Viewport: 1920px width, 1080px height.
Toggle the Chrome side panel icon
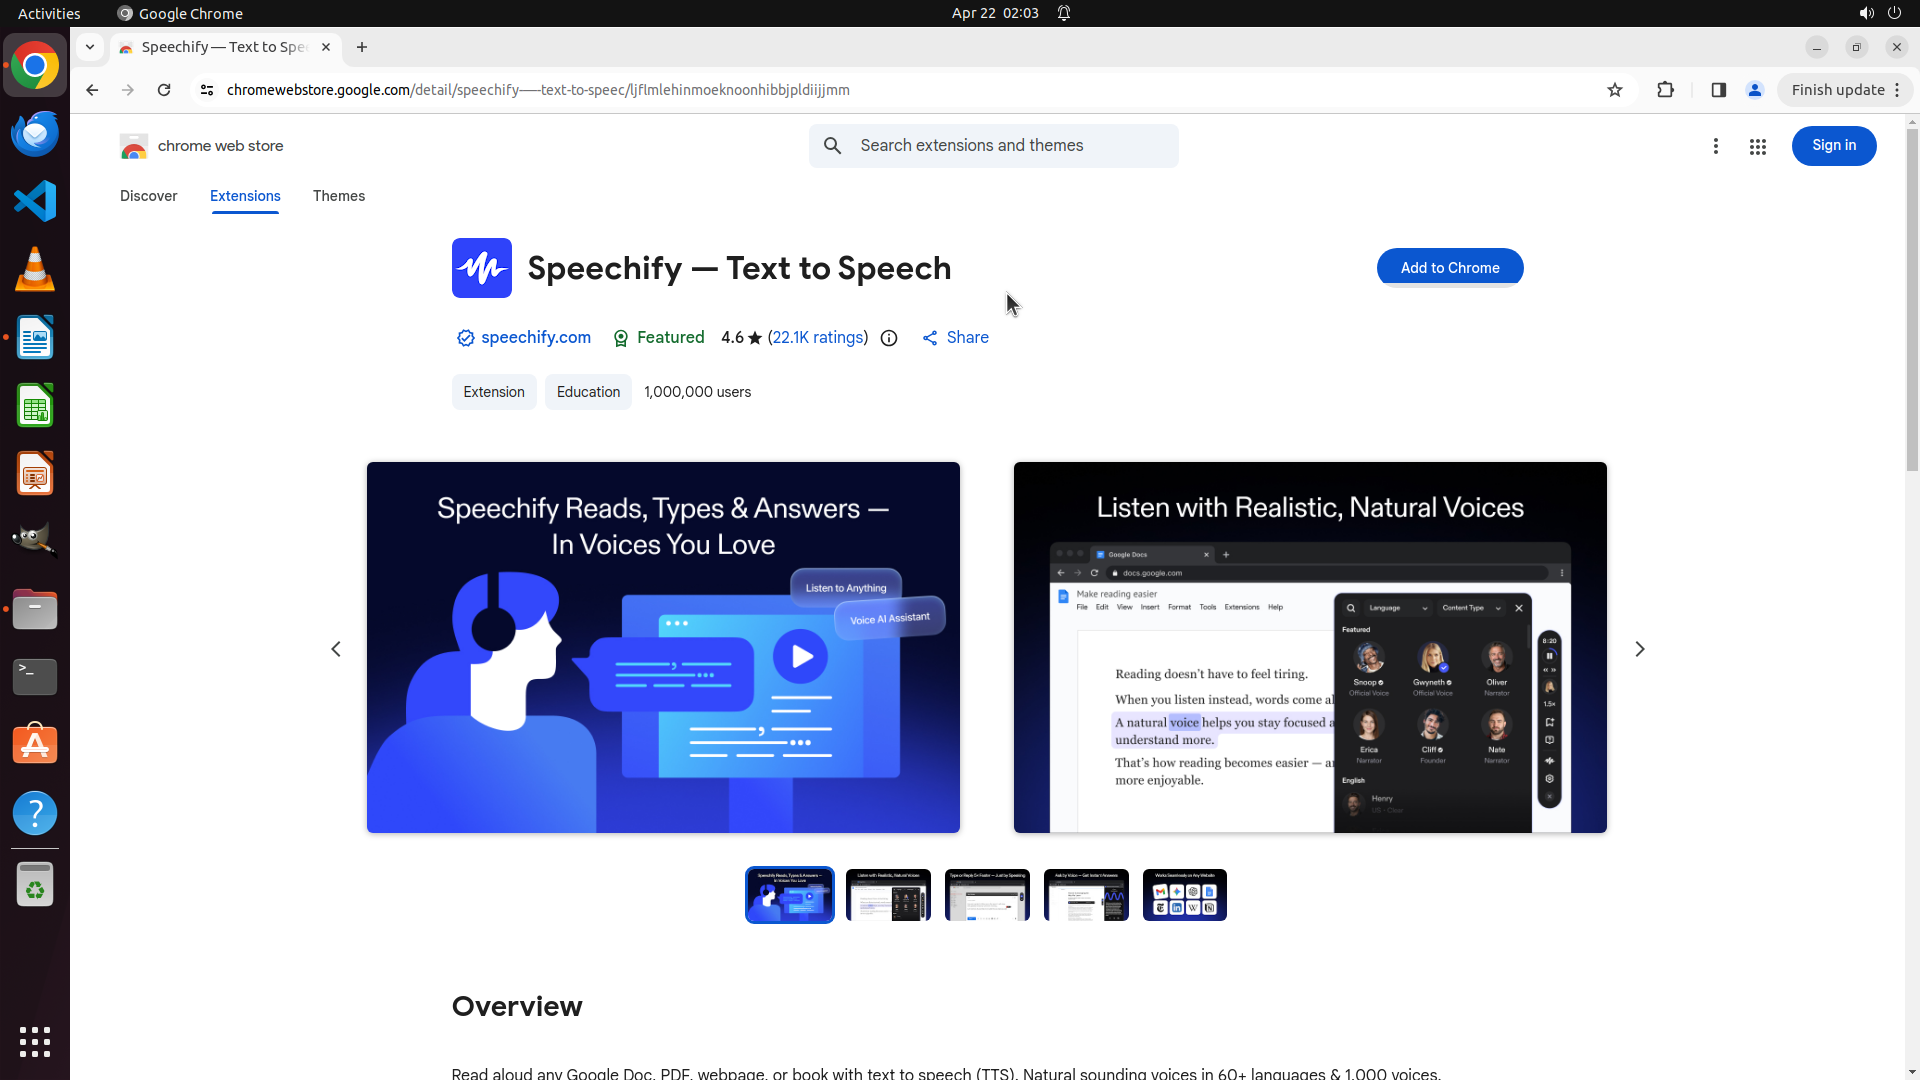pyautogui.click(x=1718, y=90)
